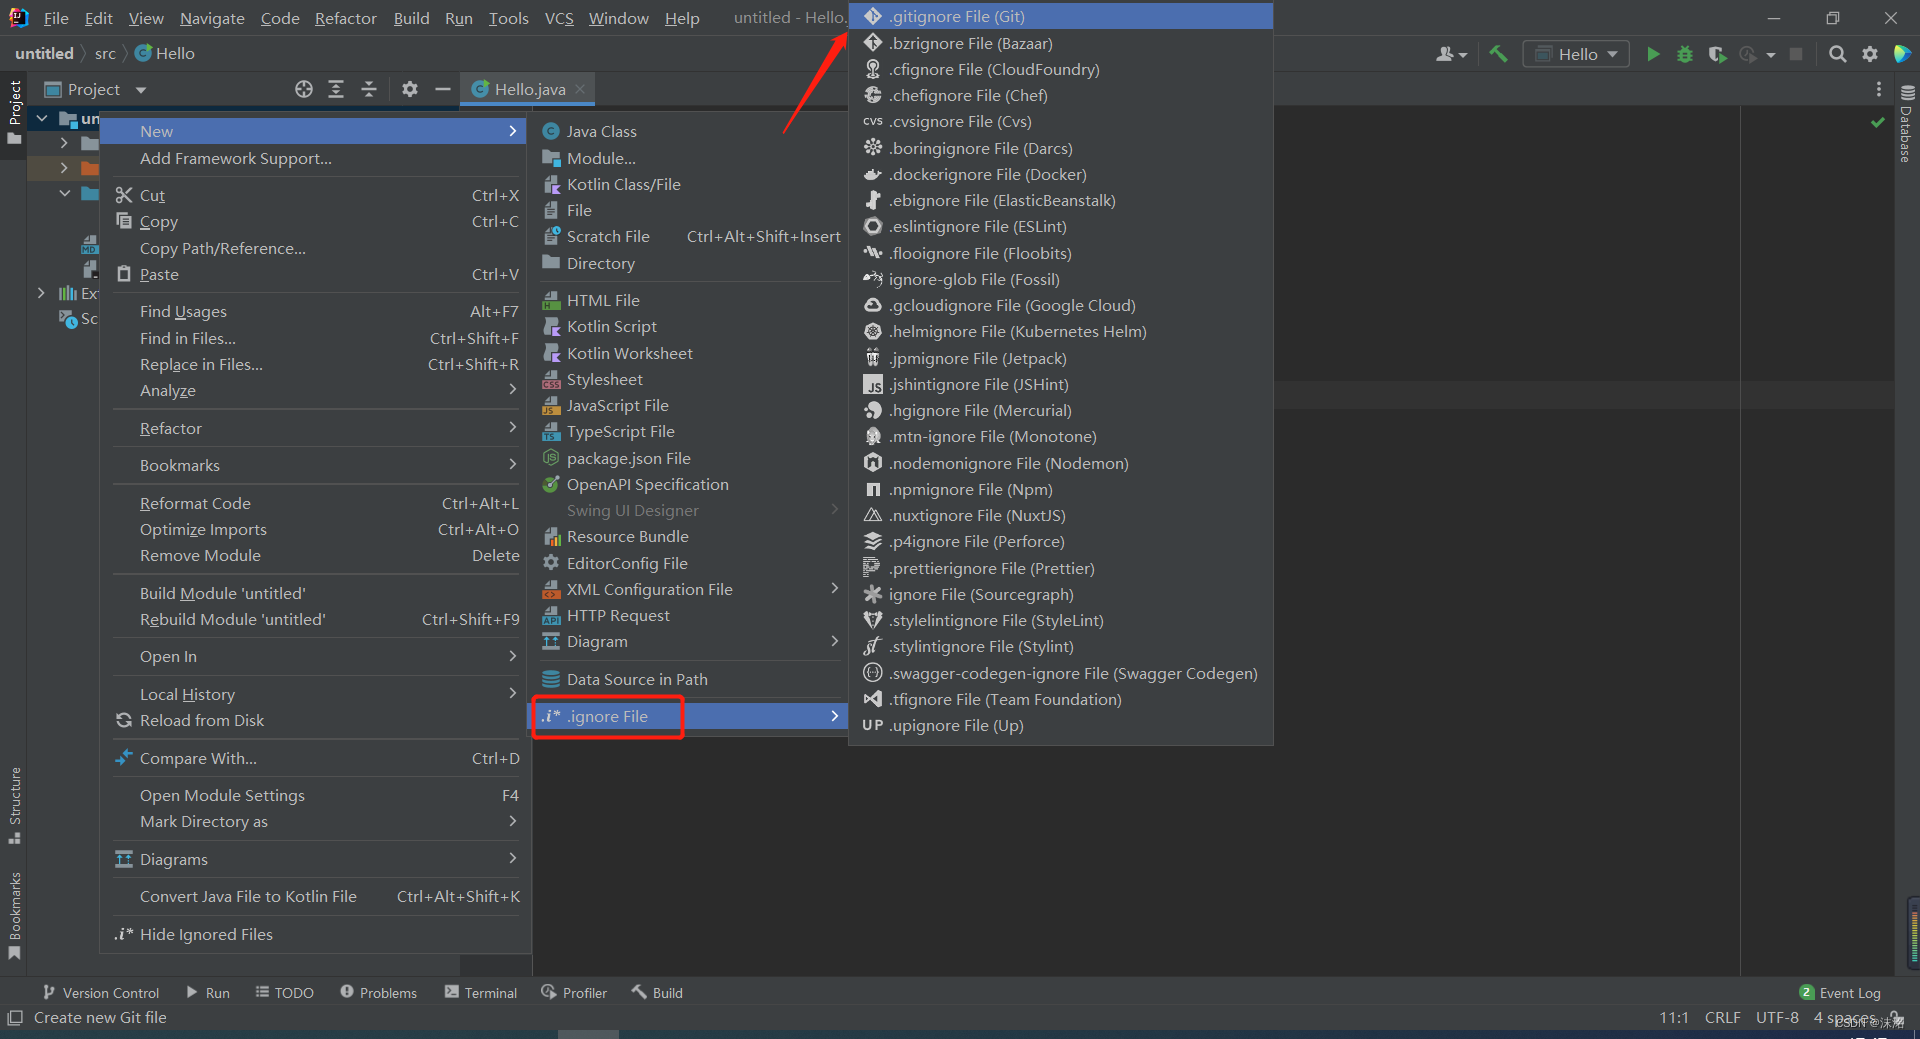Click the Select Opened File target icon
Image resolution: width=1920 pixels, height=1039 pixels.
click(304, 89)
